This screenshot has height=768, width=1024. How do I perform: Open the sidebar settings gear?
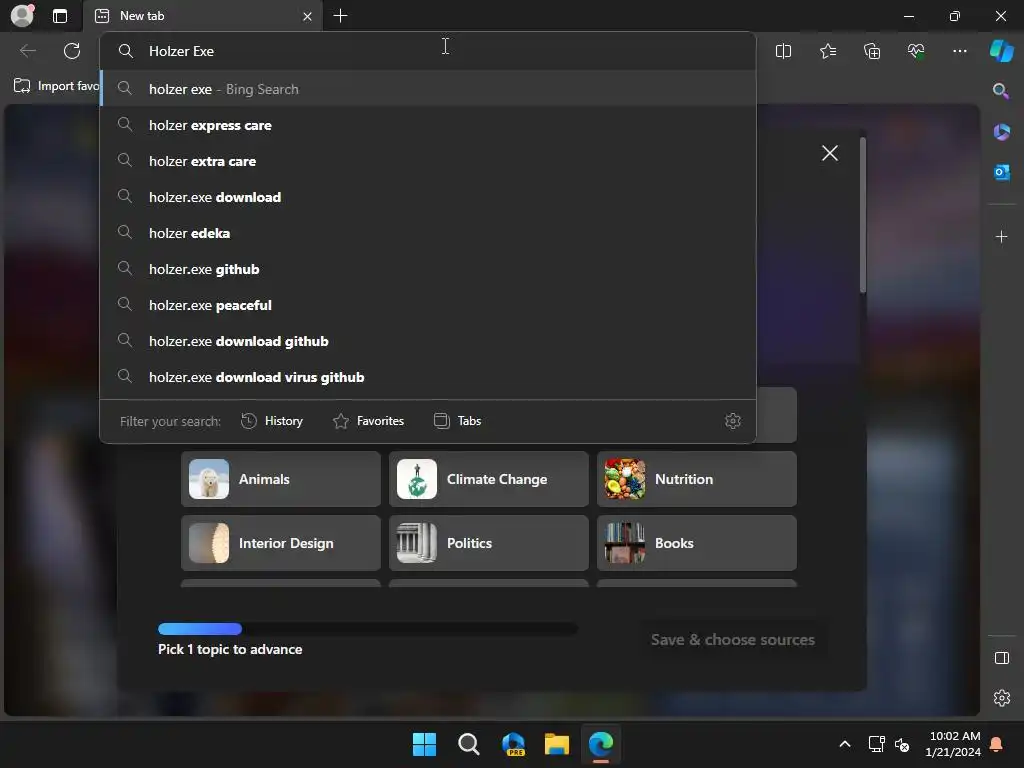[x=1001, y=698]
